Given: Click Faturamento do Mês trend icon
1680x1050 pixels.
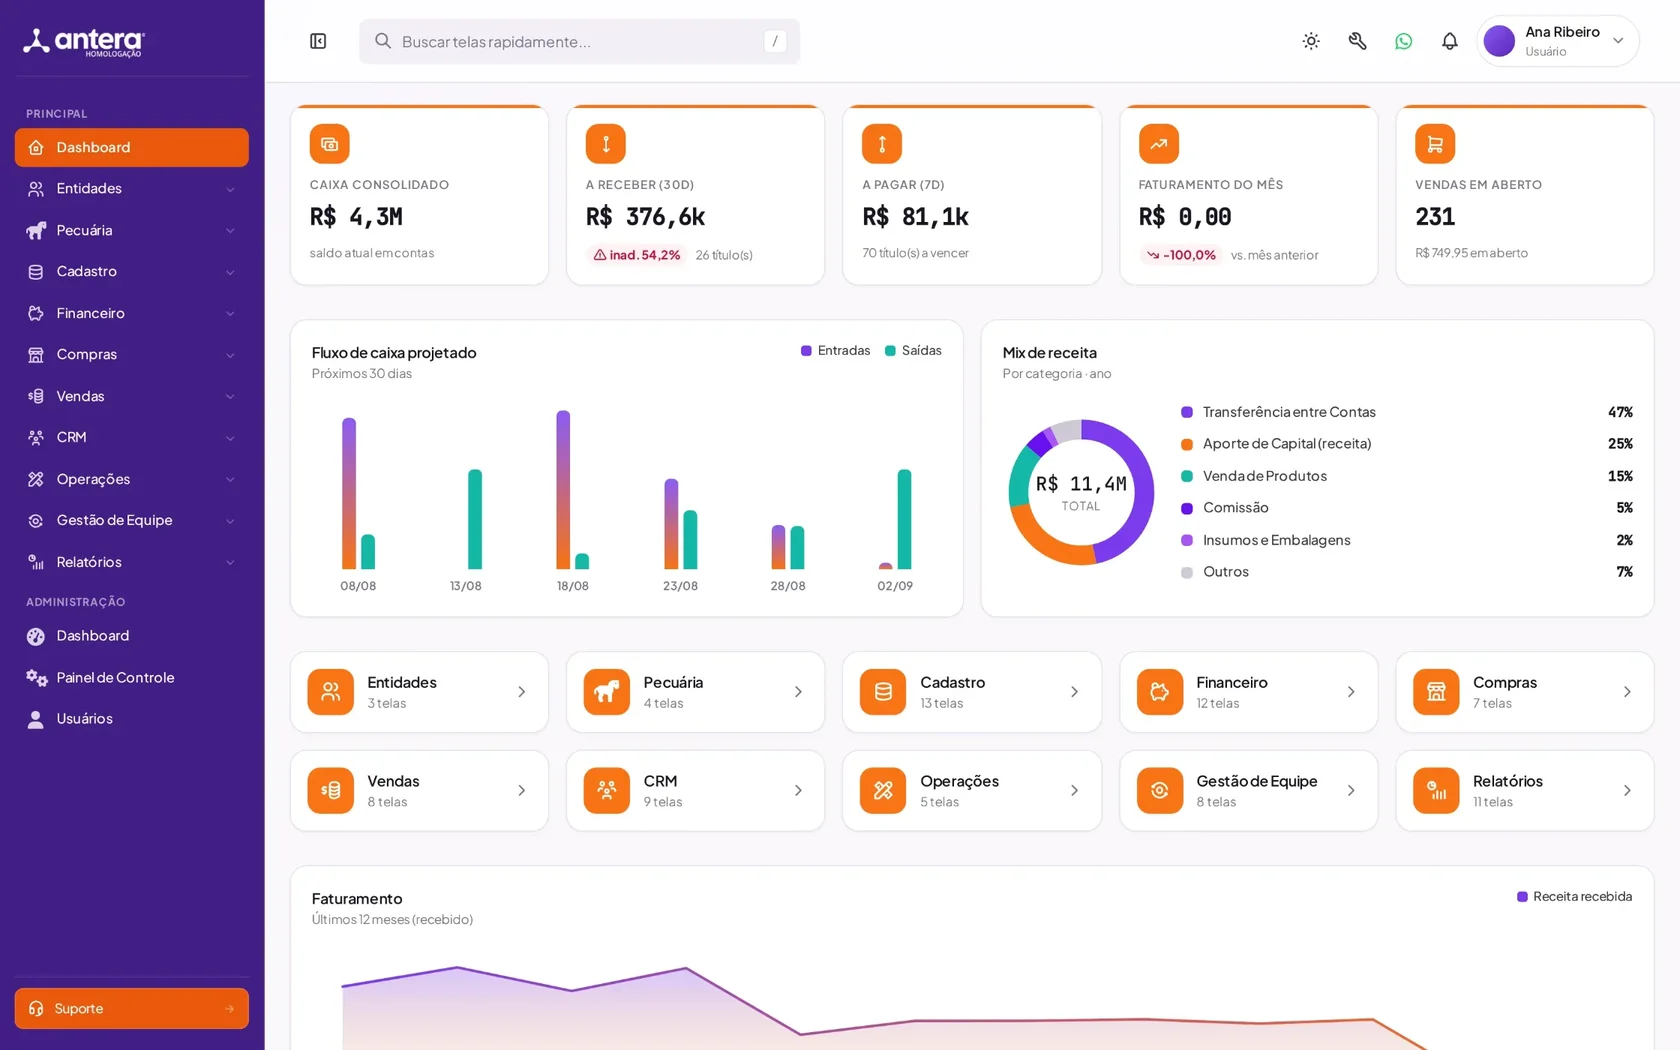Looking at the screenshot, I should [1158, 144].
